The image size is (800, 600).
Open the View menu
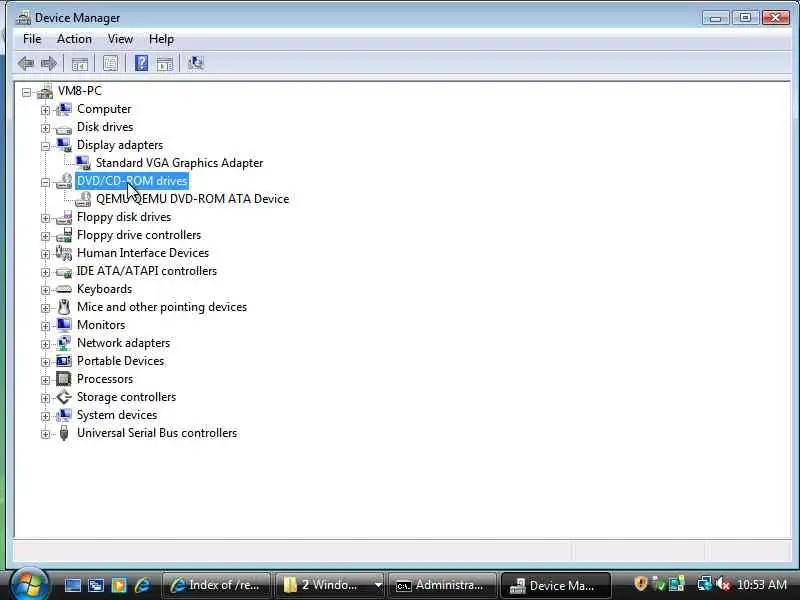[120, 39]
